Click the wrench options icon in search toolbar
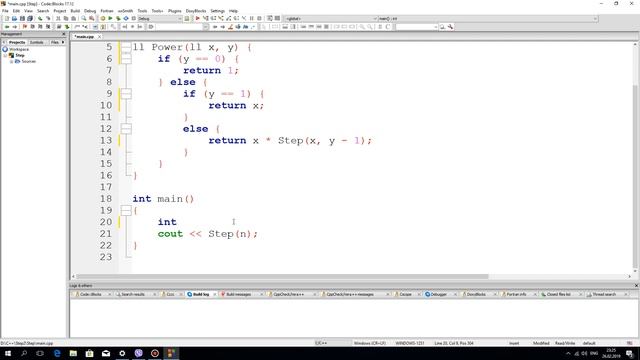This screenshot has height=360, width=640. 450,27
